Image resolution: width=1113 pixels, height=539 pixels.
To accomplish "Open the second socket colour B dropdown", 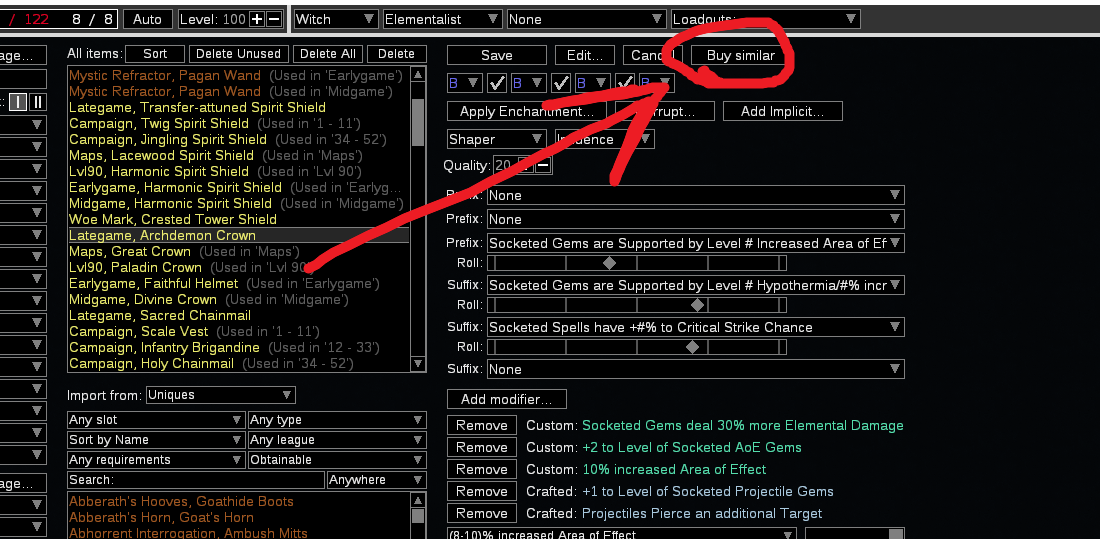I will pyautogui.click(x=529, y=83).
